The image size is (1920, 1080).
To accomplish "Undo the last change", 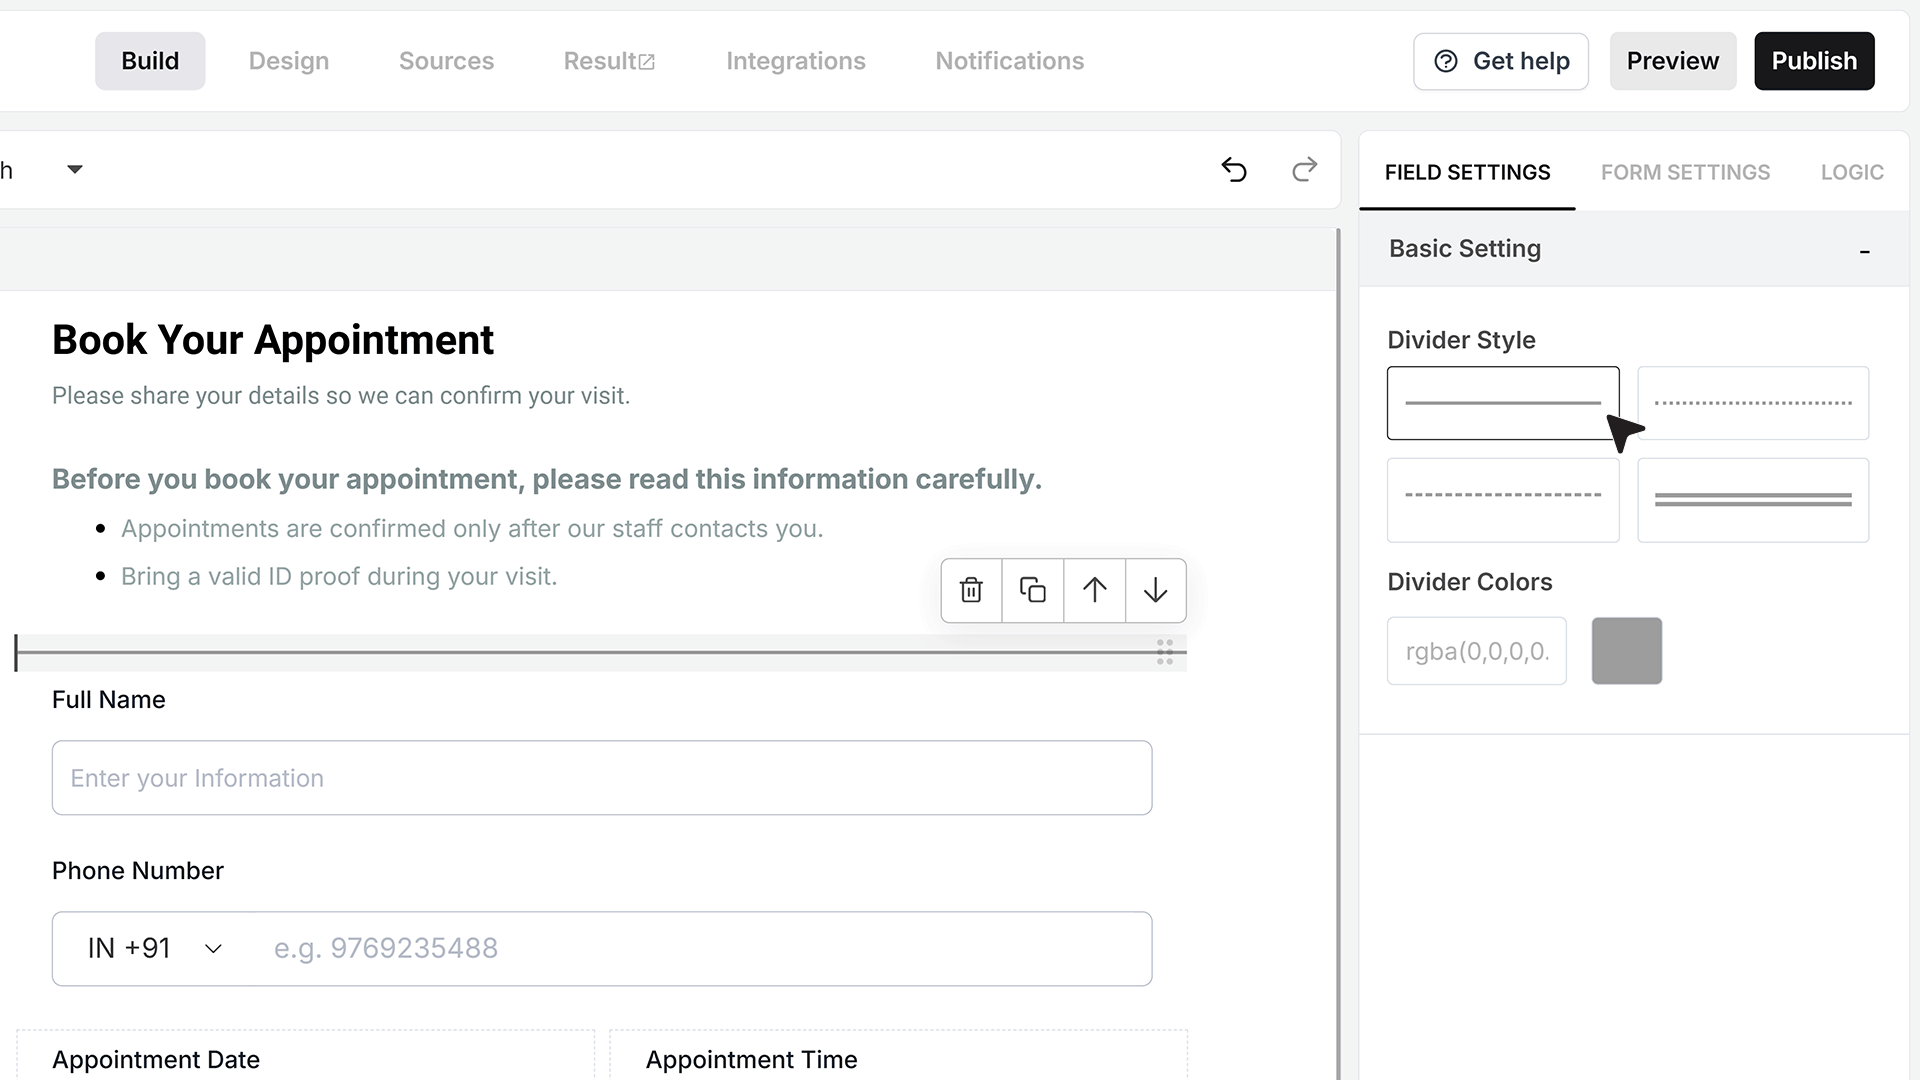I will [1234, 170].
